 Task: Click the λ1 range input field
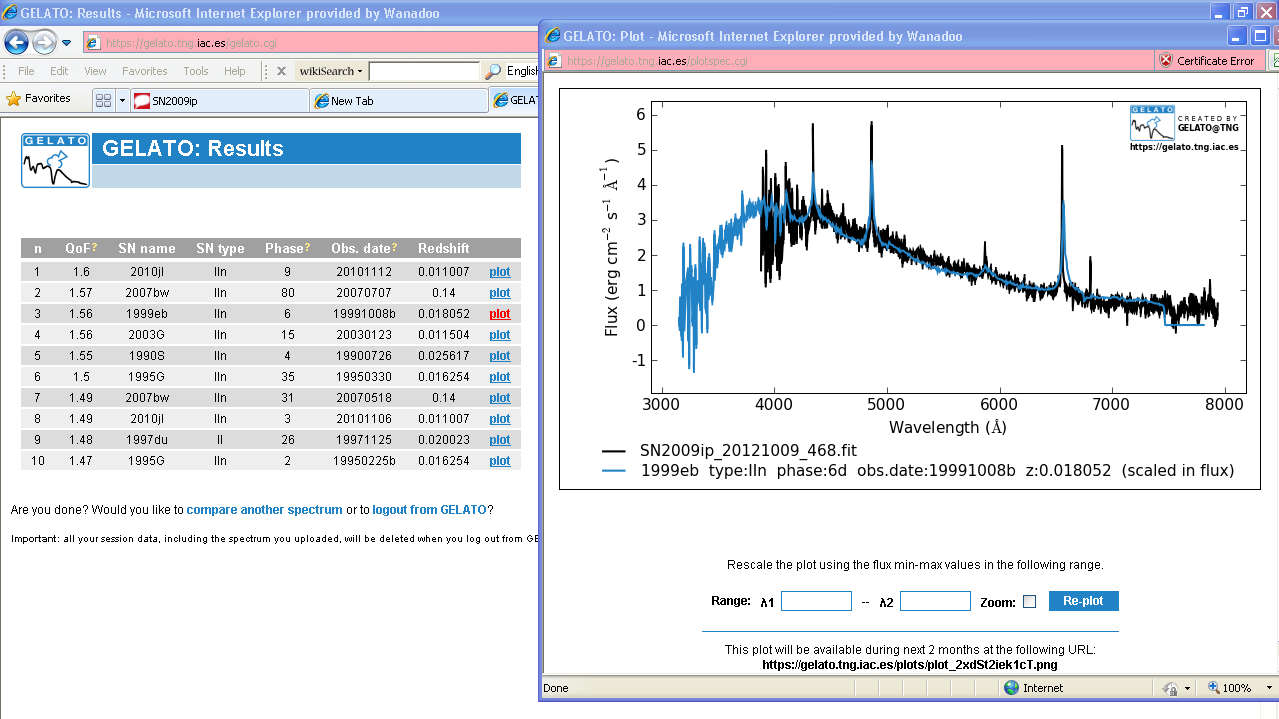816,602
